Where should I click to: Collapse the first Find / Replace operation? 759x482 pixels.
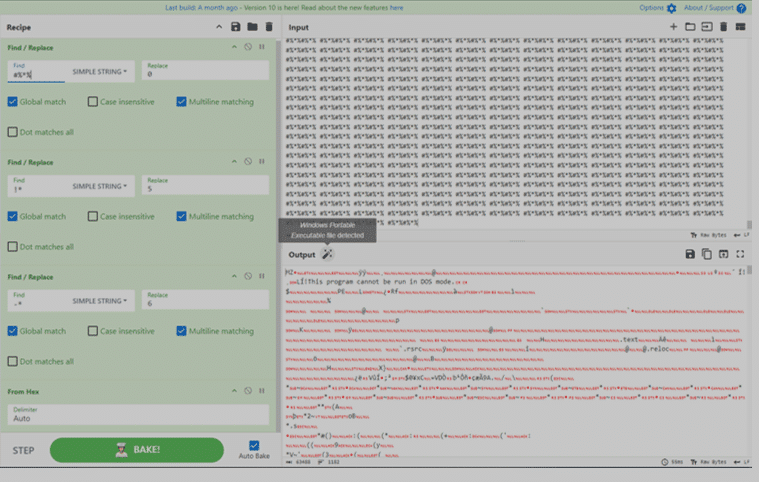pos(234,47)
